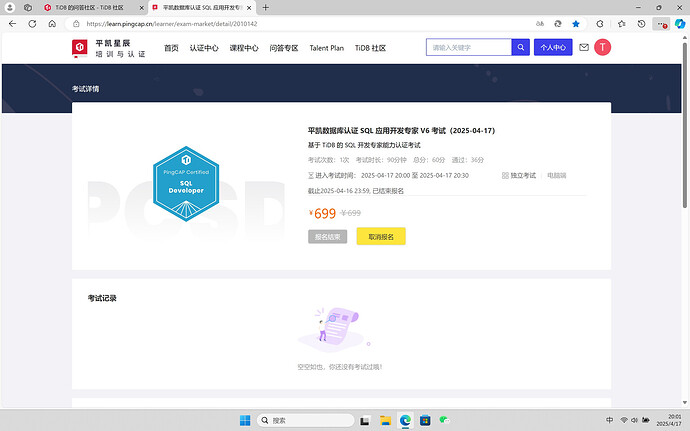
Task: Open the Windows Start menu
Action: pos(245,420)
